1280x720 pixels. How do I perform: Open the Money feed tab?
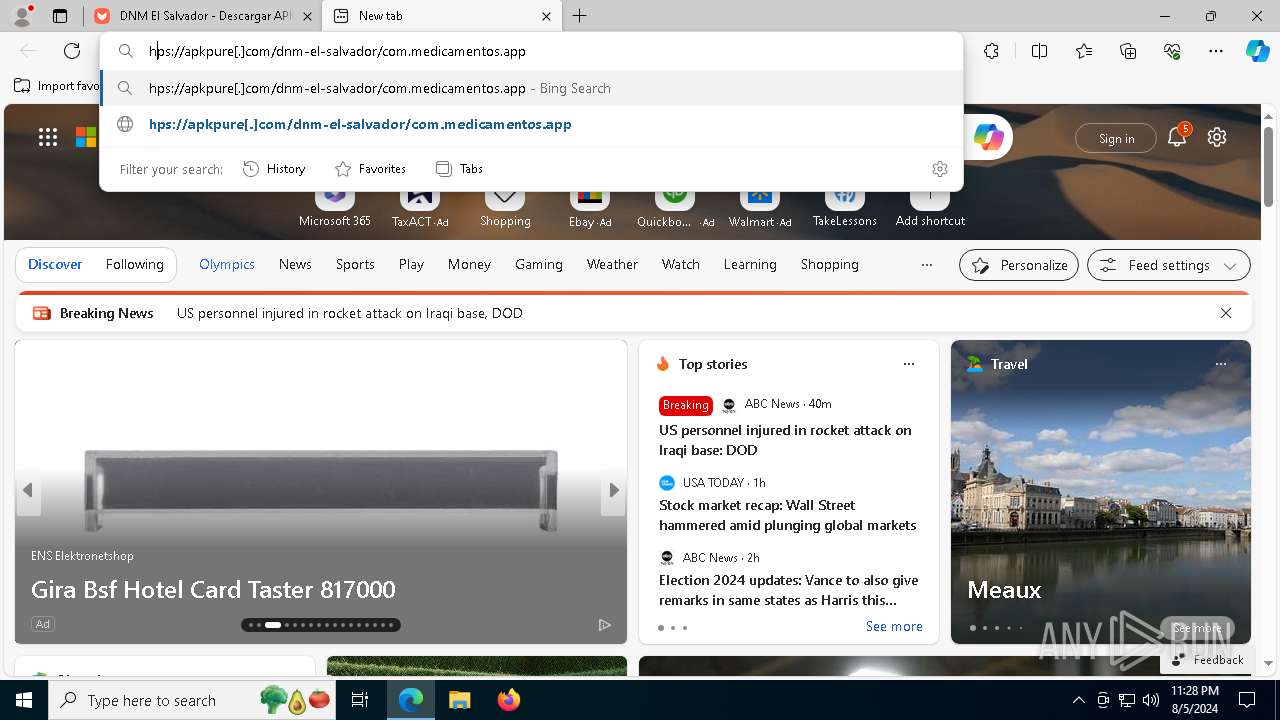pyautogui.click(x=469, y=264)
